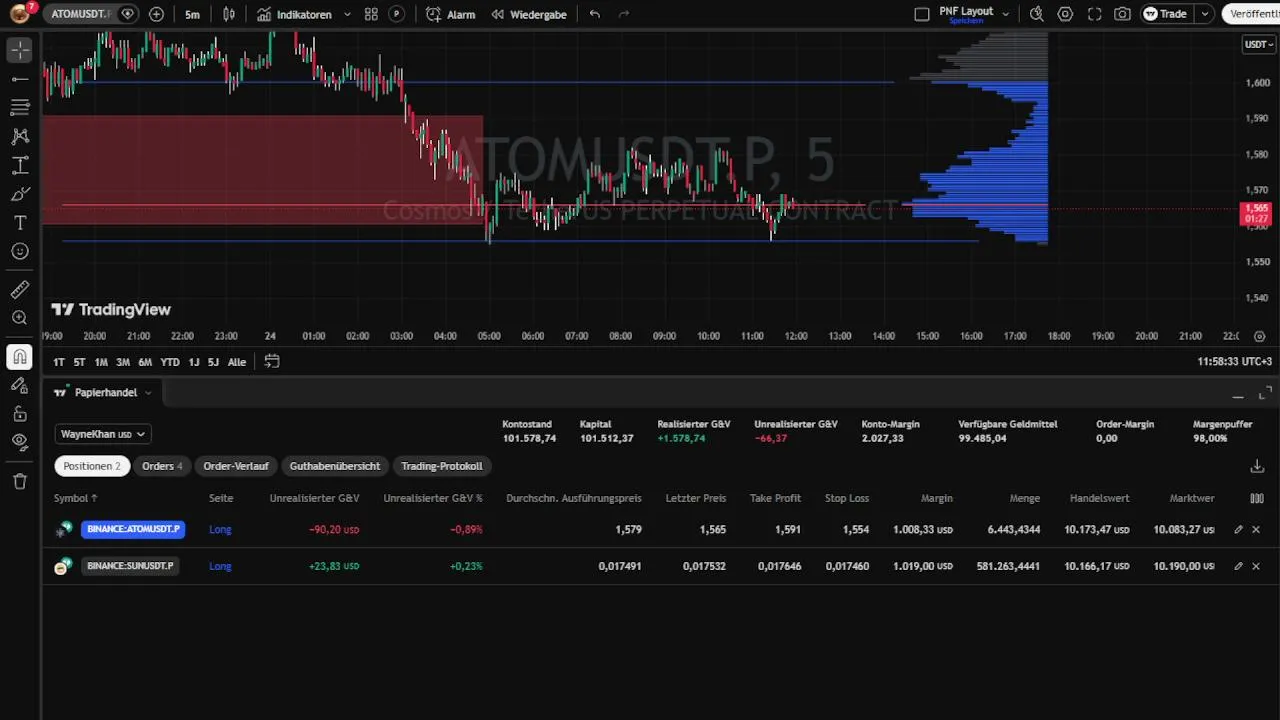This screenshot has width=1280, height=720.
Task: Select the brush drawing tool
Action: point(20,194)
